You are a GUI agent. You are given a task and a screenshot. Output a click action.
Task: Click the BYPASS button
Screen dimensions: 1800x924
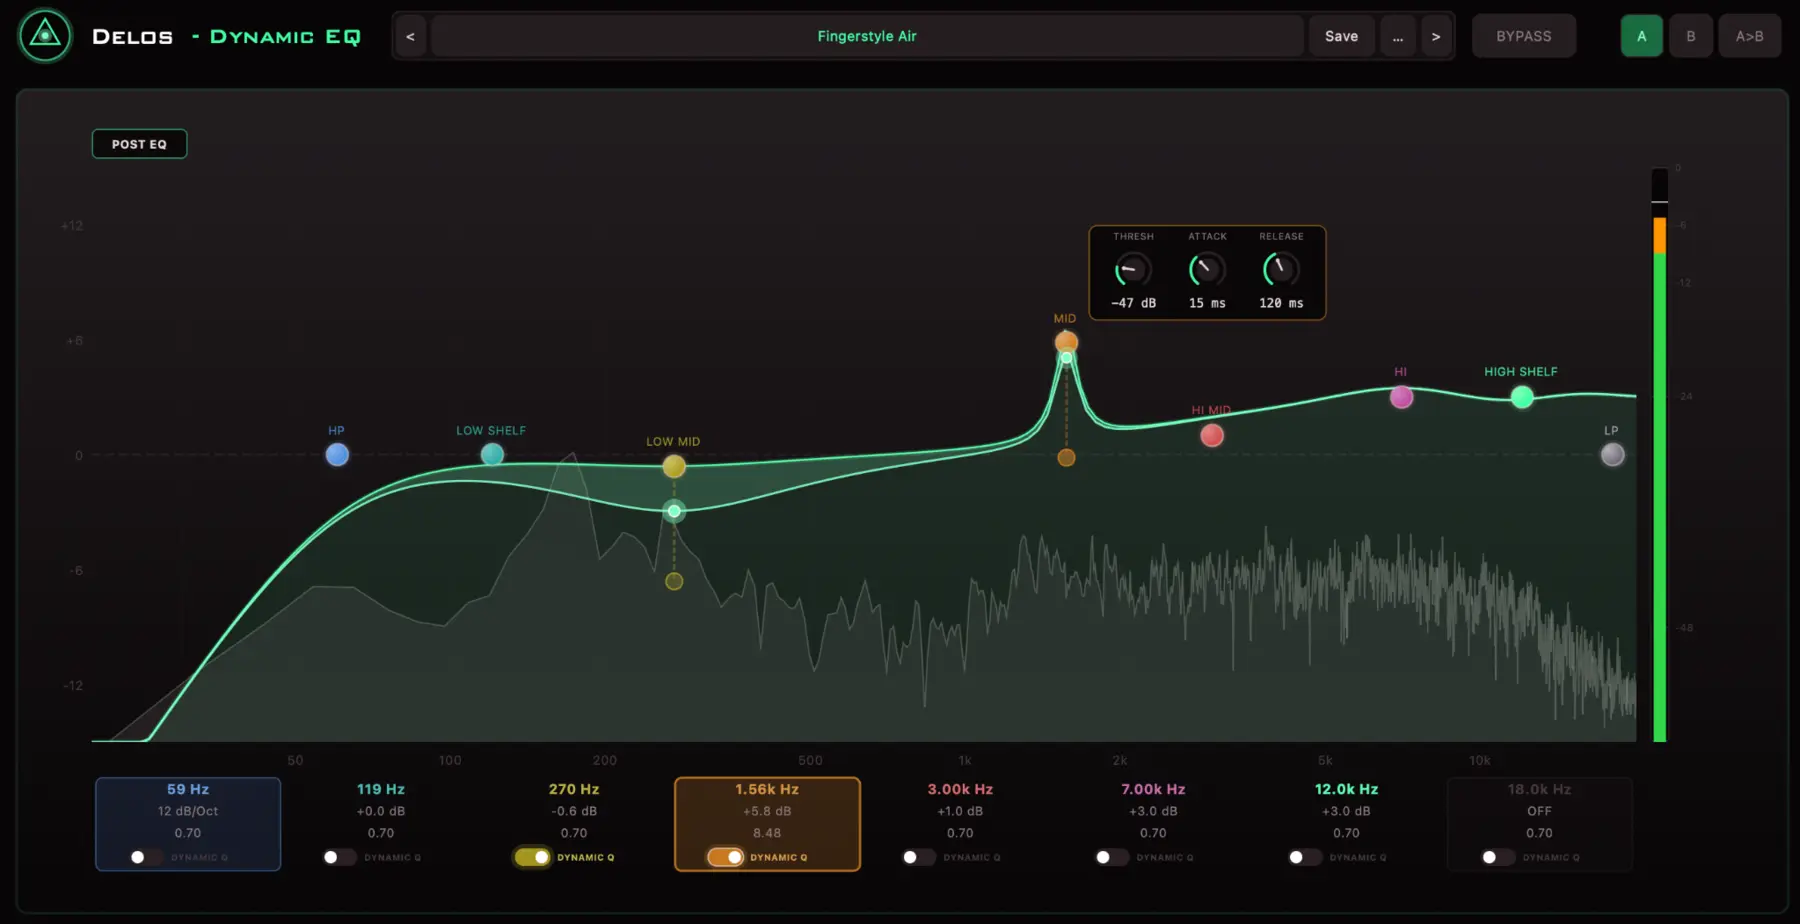1524,36
